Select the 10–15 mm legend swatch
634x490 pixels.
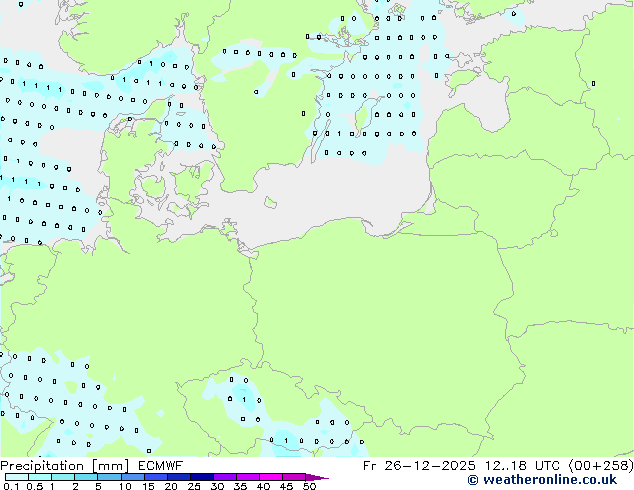(x=133, y=477)
